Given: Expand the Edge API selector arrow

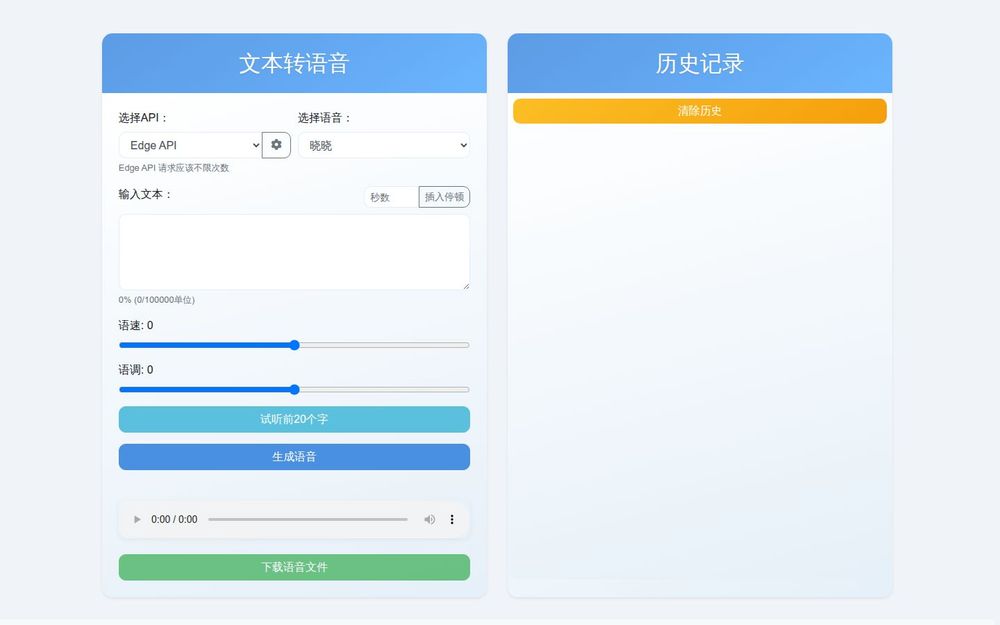Looking at the screenshot, I should [257, 144].
